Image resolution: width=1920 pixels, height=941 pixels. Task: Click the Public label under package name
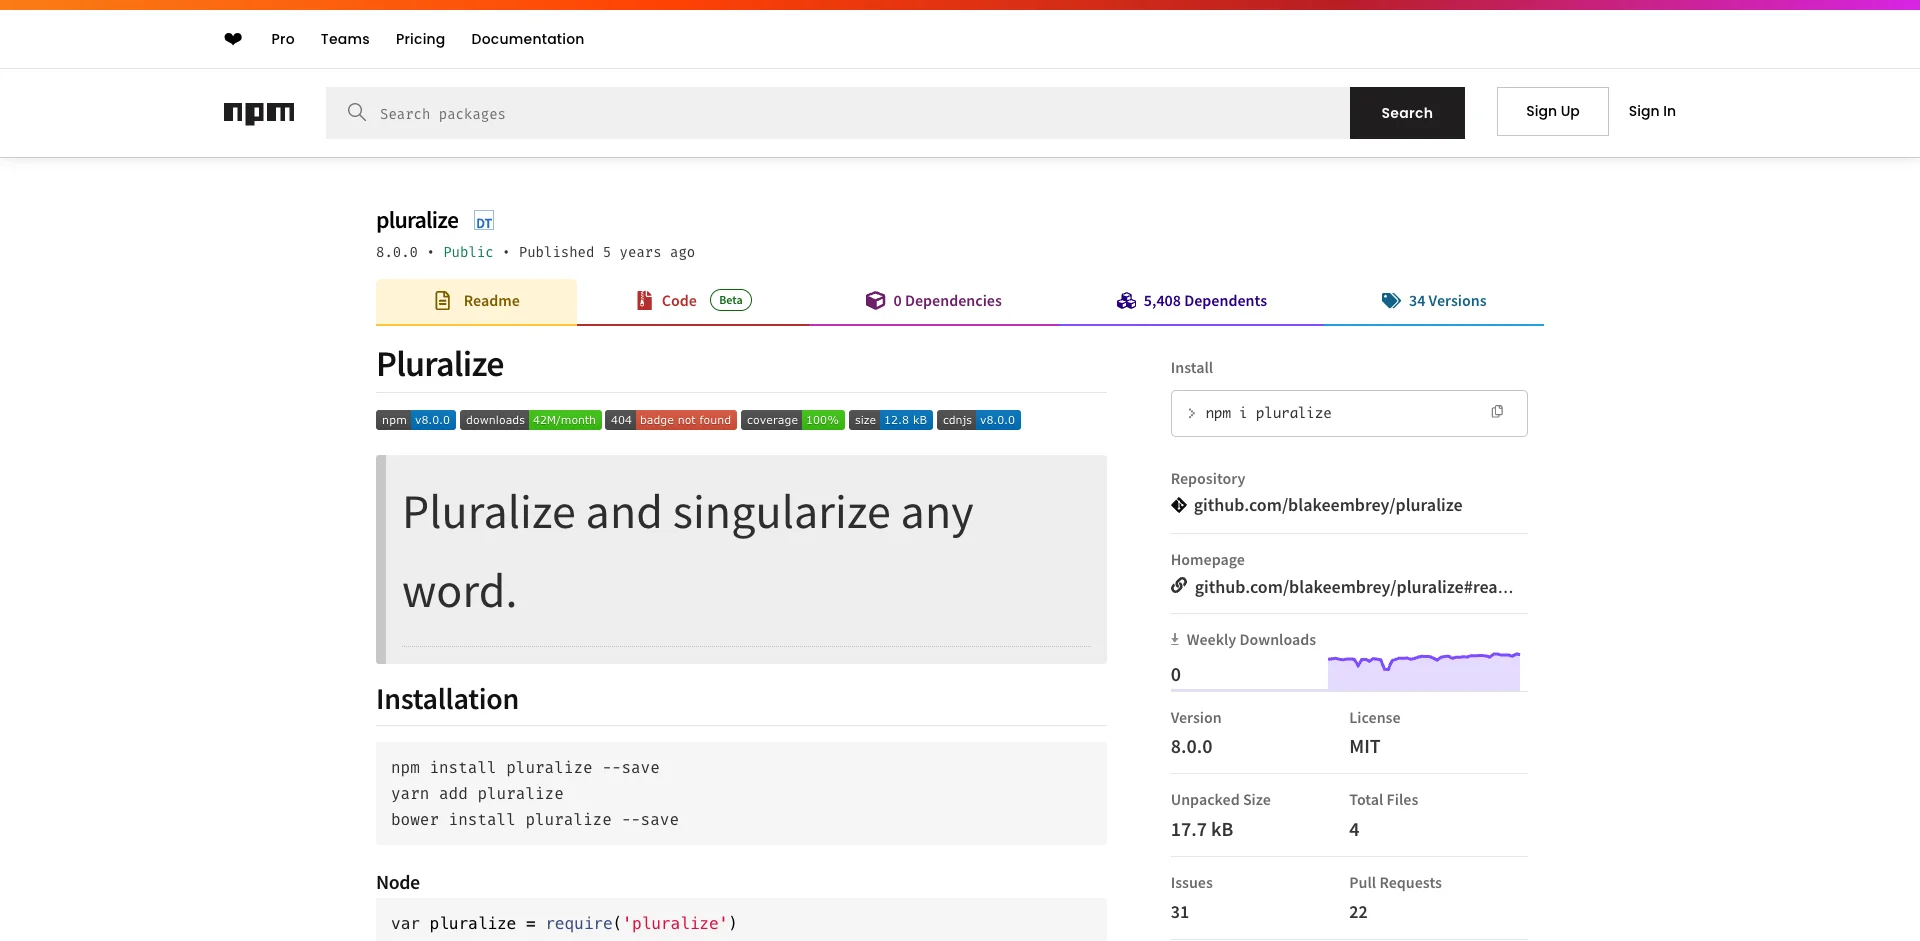468,252
